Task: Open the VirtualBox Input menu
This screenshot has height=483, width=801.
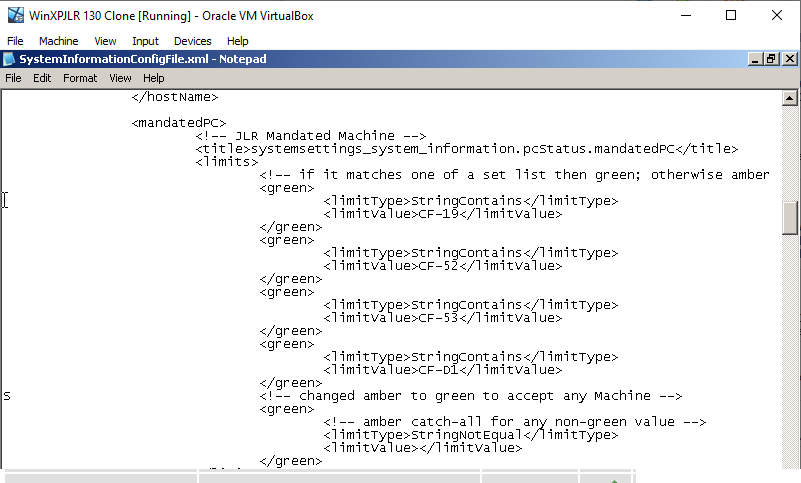Action: 145,41
